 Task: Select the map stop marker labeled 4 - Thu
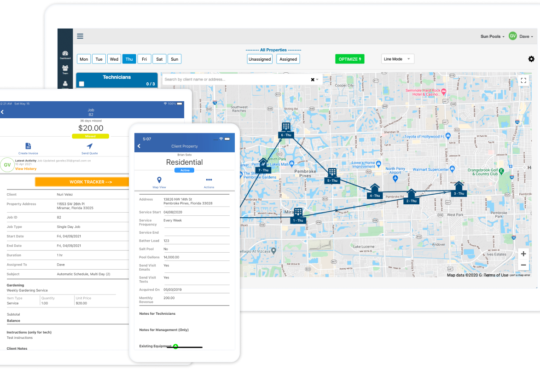coord(375,191)
